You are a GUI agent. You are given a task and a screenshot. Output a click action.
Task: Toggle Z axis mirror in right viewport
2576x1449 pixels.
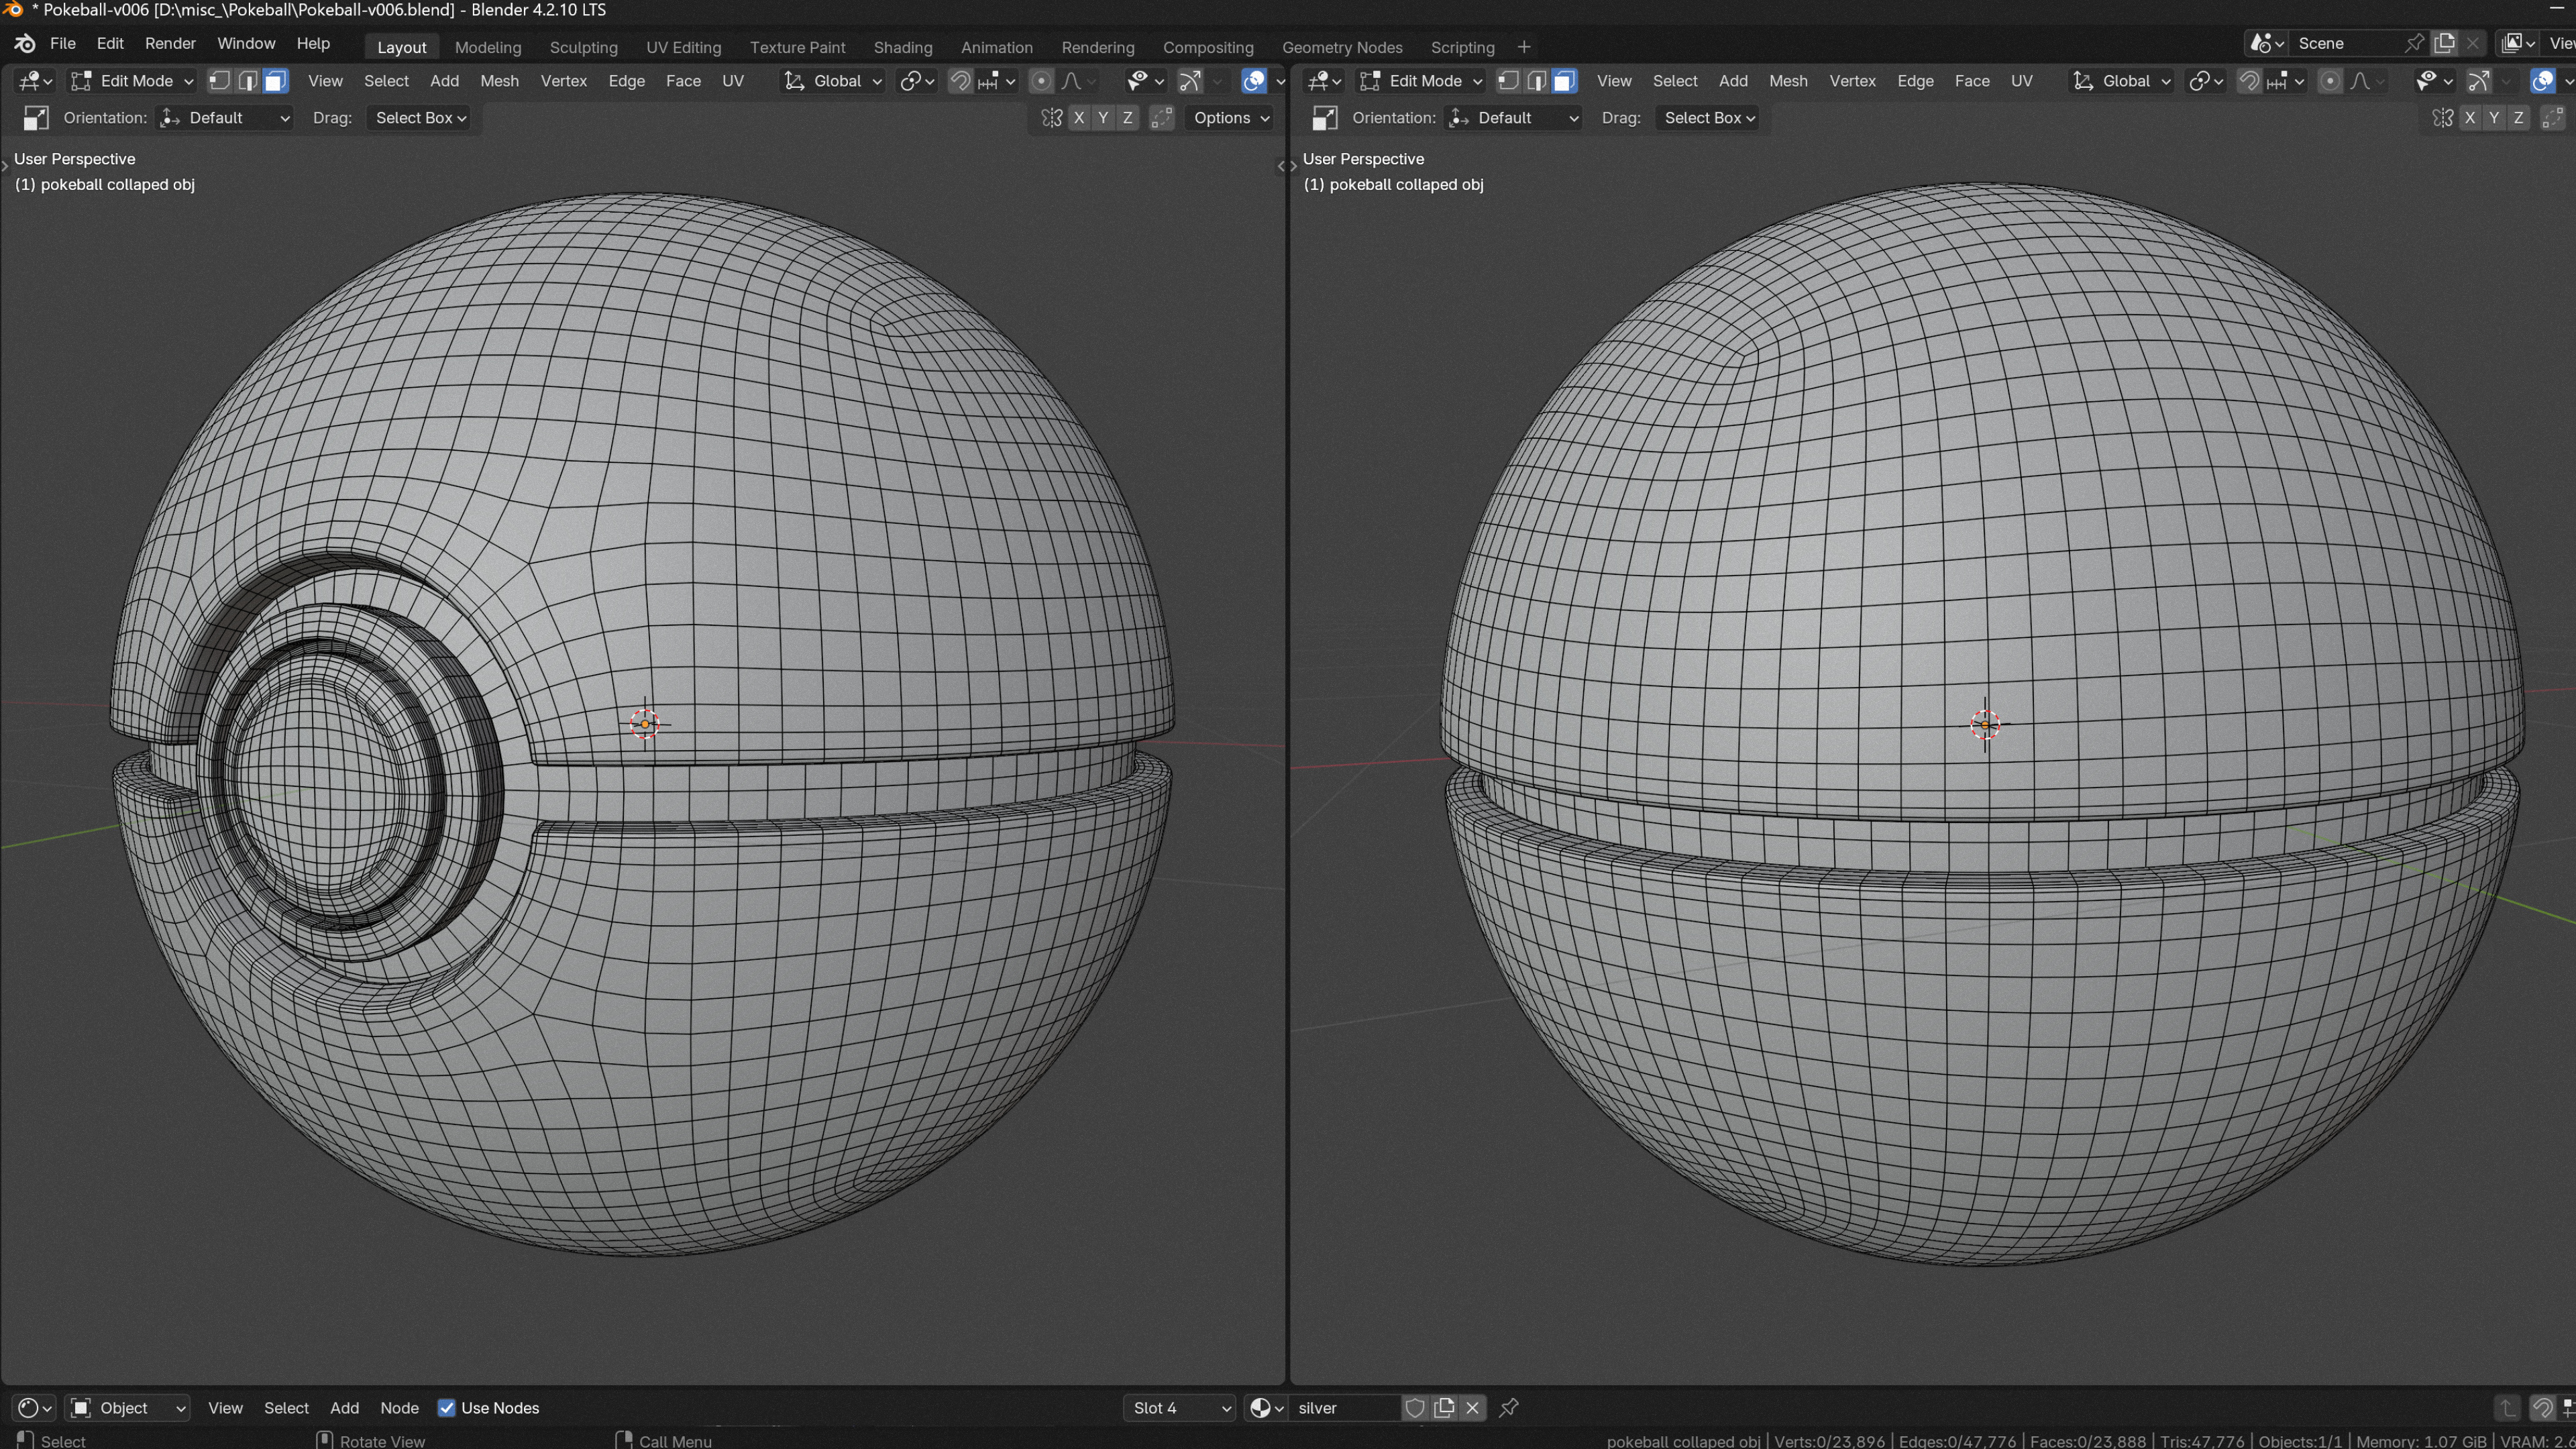click(2518, 118)
